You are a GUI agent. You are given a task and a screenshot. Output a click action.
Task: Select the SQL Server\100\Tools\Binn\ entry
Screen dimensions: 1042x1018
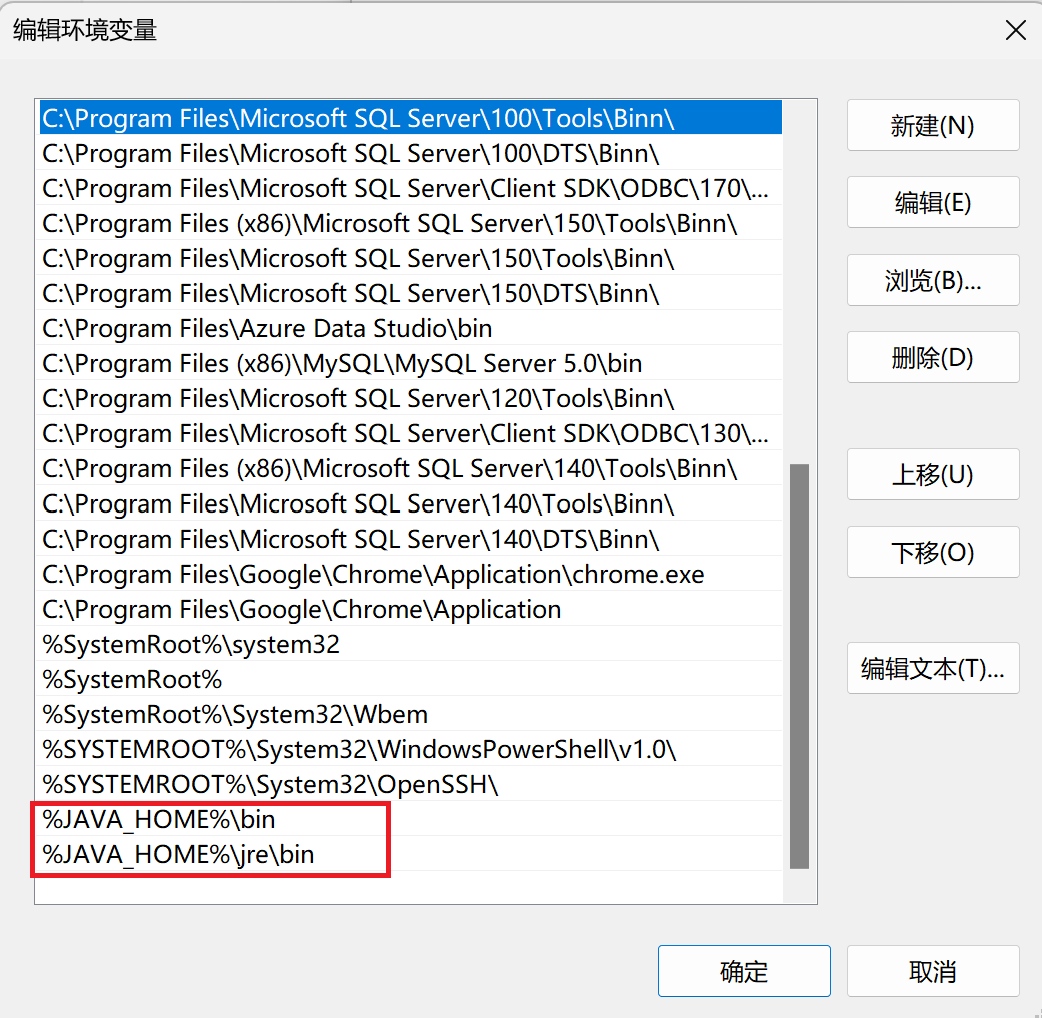(411, 118)
